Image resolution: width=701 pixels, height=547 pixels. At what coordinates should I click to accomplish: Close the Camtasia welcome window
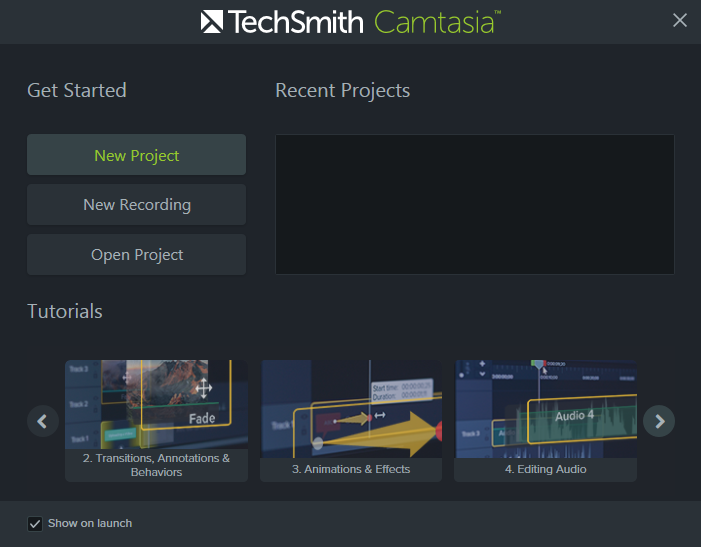pos(680,20)
